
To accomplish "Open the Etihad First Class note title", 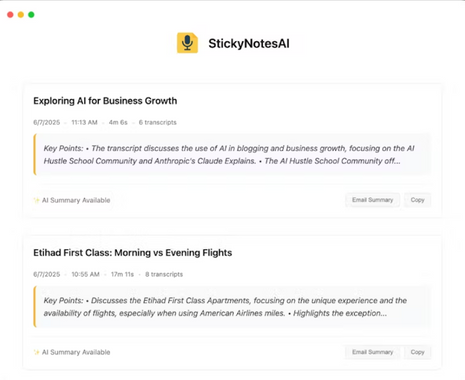I will [132, 253].
